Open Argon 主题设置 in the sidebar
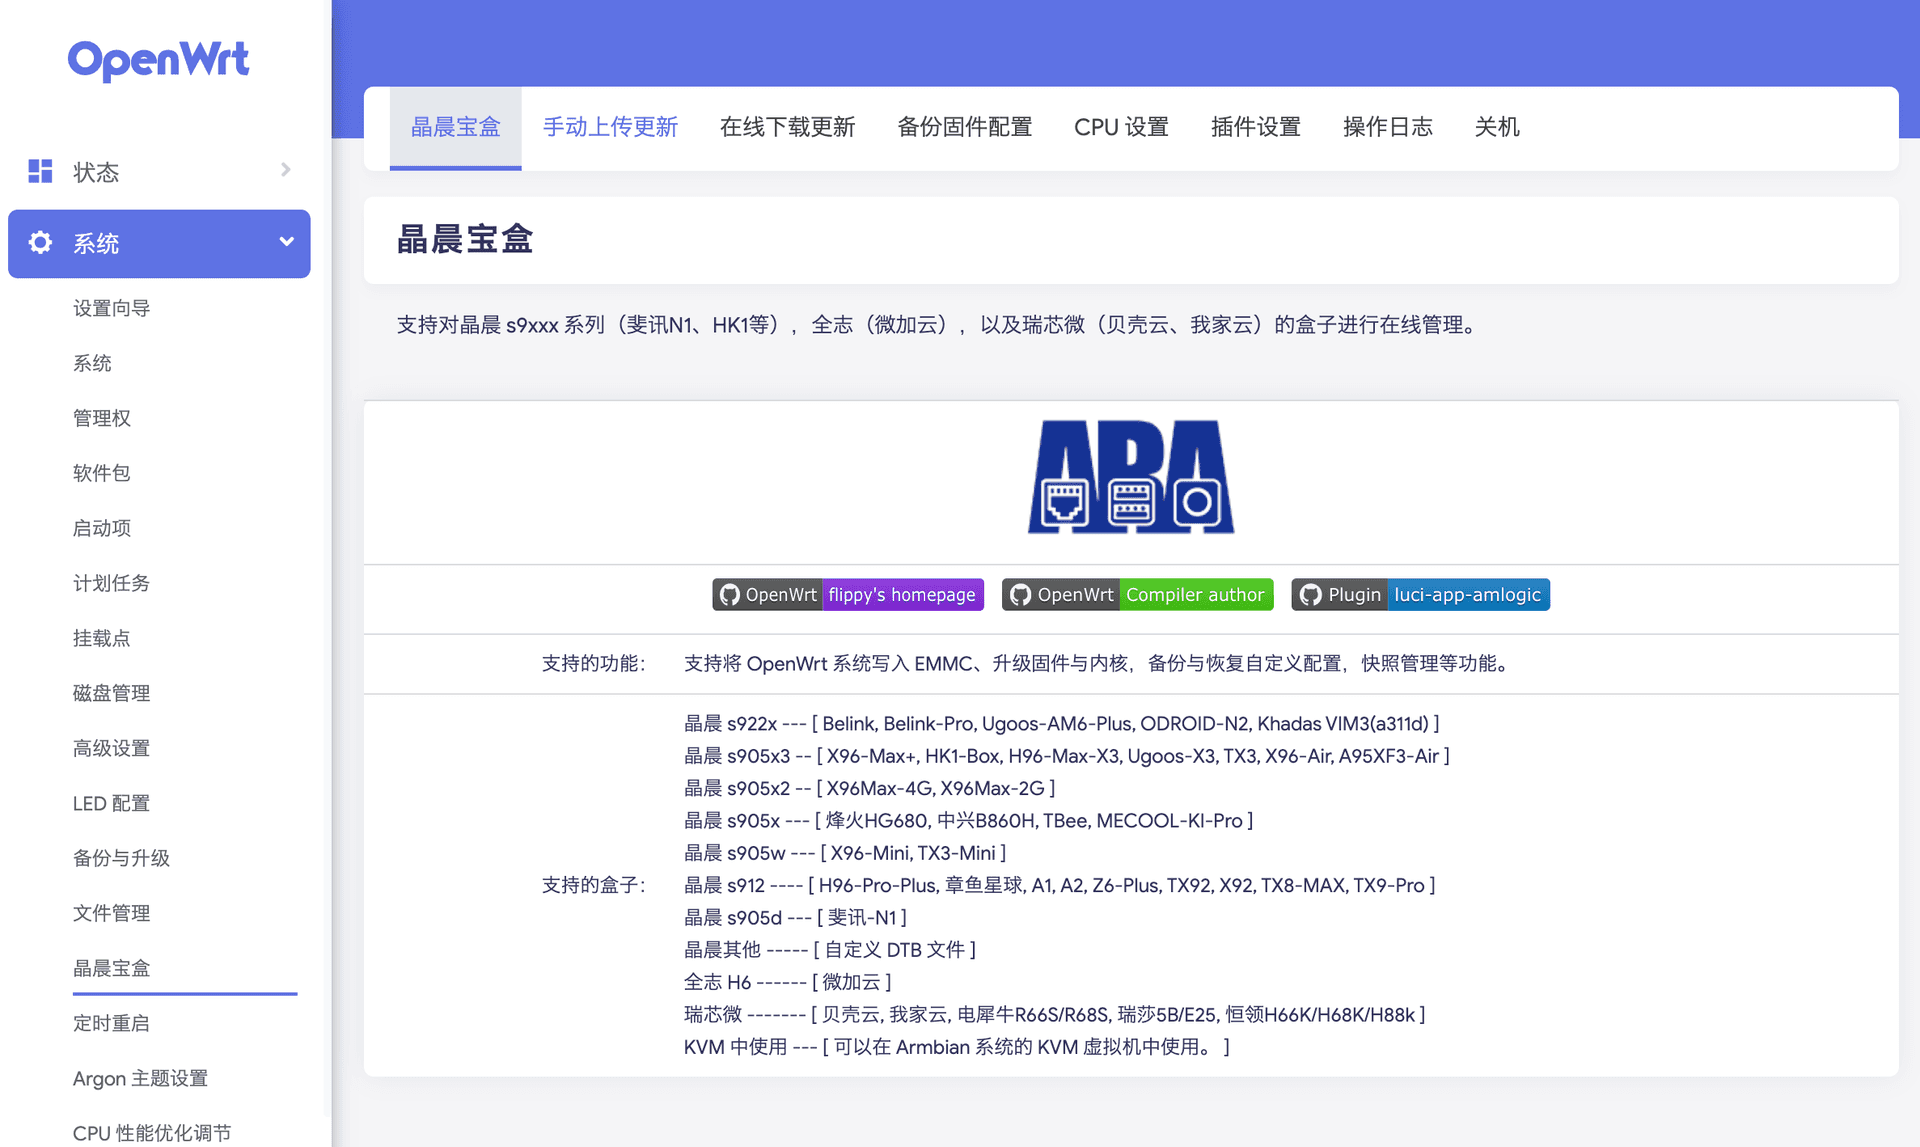The image size is (1920, 1147). (140, 1078)
